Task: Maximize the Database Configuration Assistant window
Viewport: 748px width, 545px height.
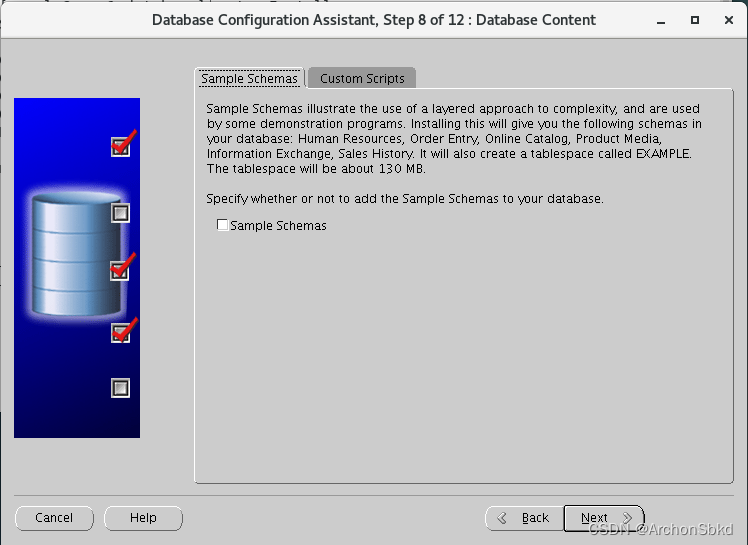Action: [695, 20]
